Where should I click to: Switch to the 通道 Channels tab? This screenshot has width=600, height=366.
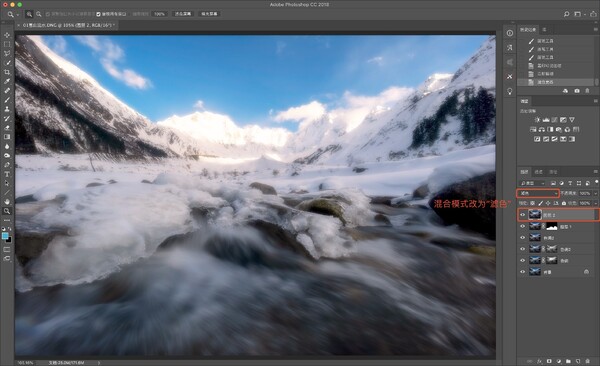538,172
